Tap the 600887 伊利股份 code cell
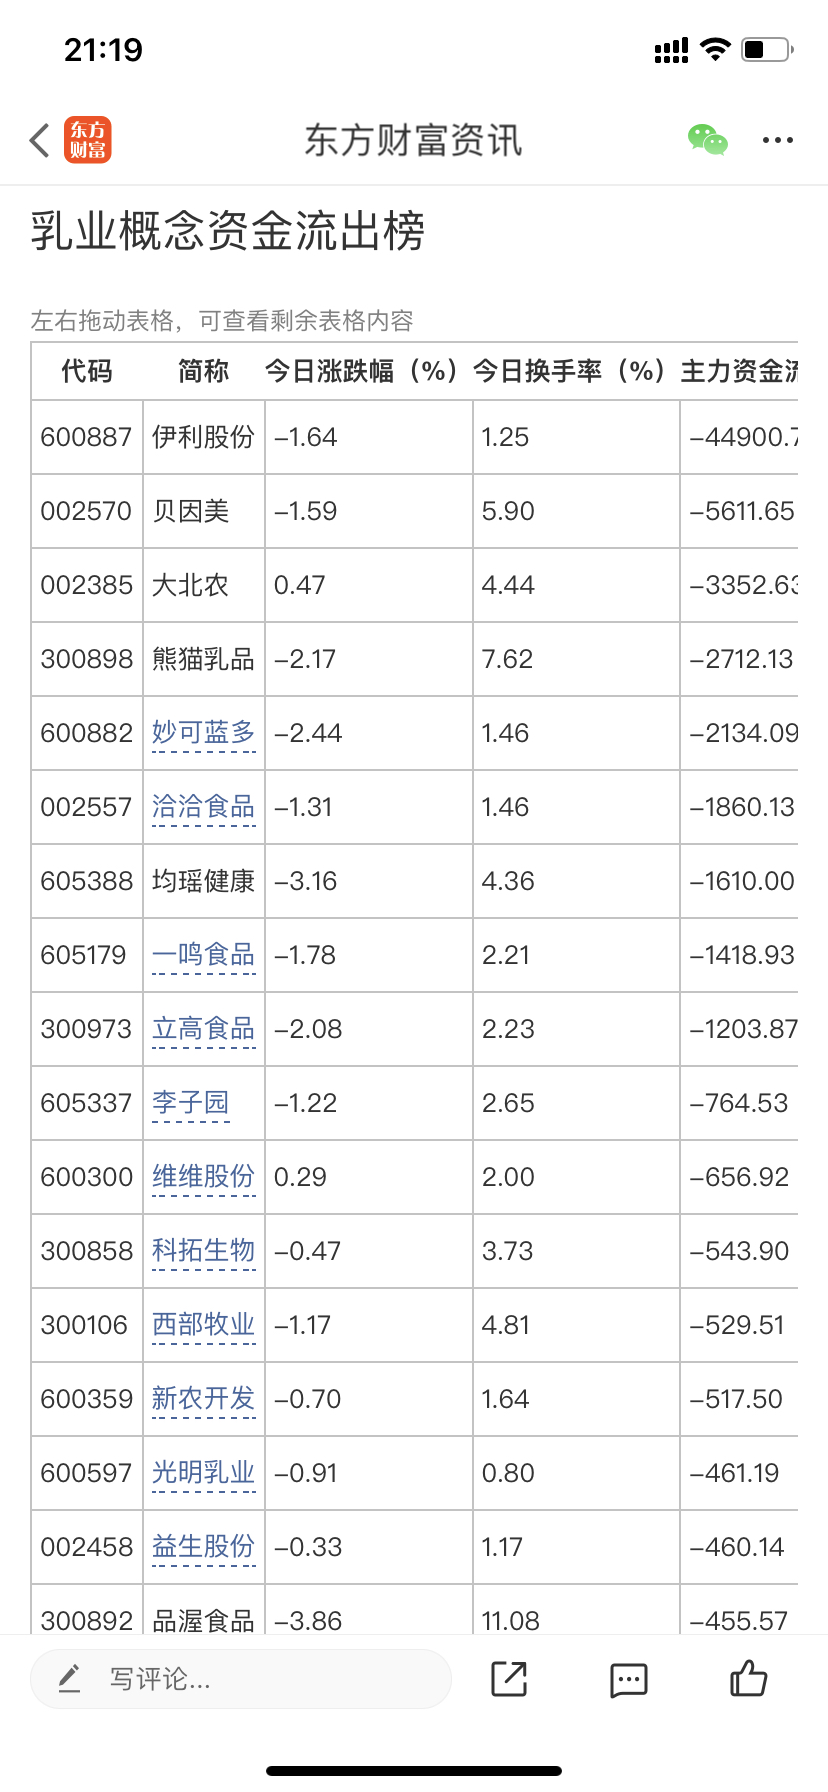828x1792 pixels. point(87,437)
